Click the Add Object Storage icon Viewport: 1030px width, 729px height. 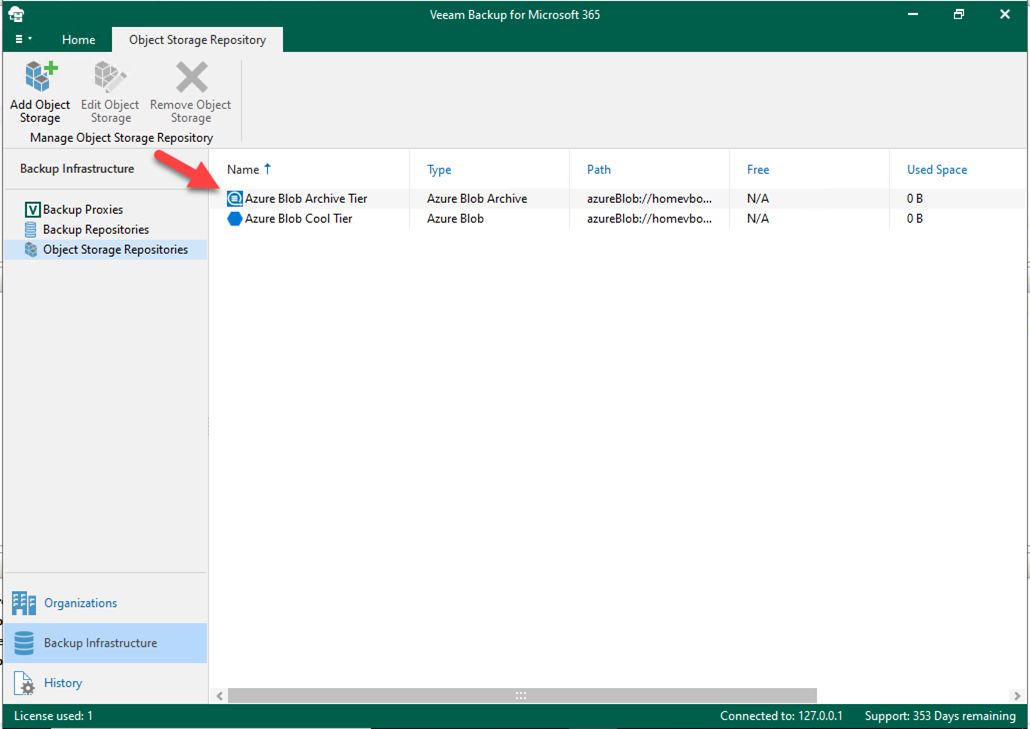coord(41,76)
